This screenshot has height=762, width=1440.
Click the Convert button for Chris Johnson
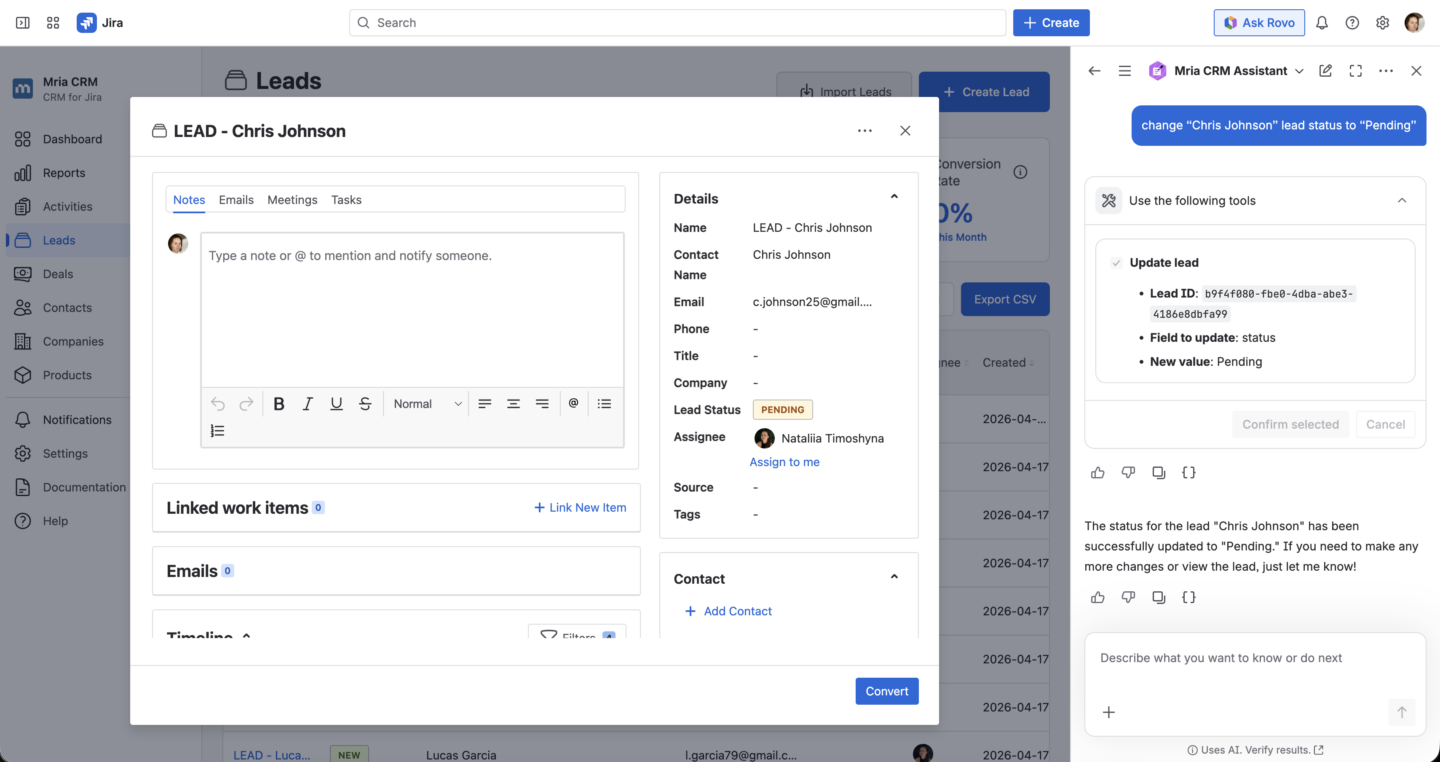pyautogui.click(x=886, y=690)
